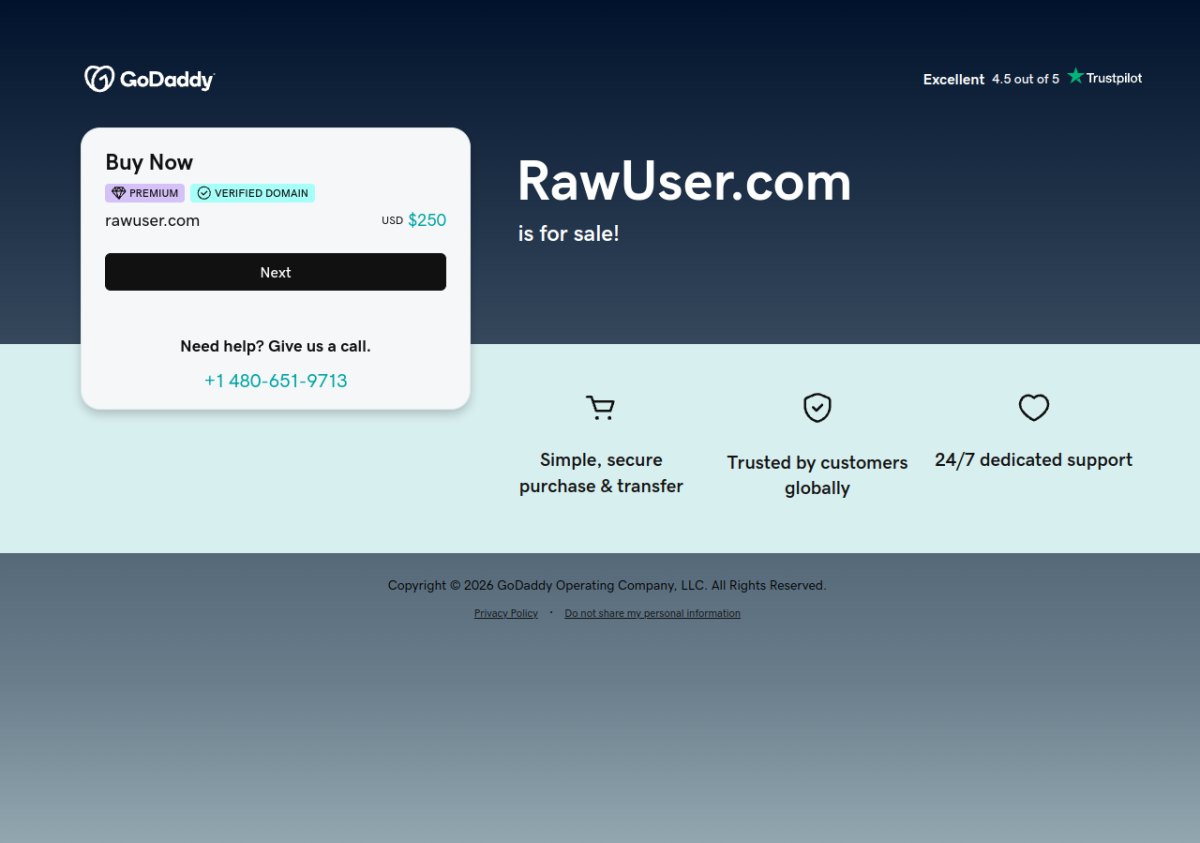1200x843 pixels.
Task: Click 'Need help? Give us a call.'
Action: click(x=276, y=346)
